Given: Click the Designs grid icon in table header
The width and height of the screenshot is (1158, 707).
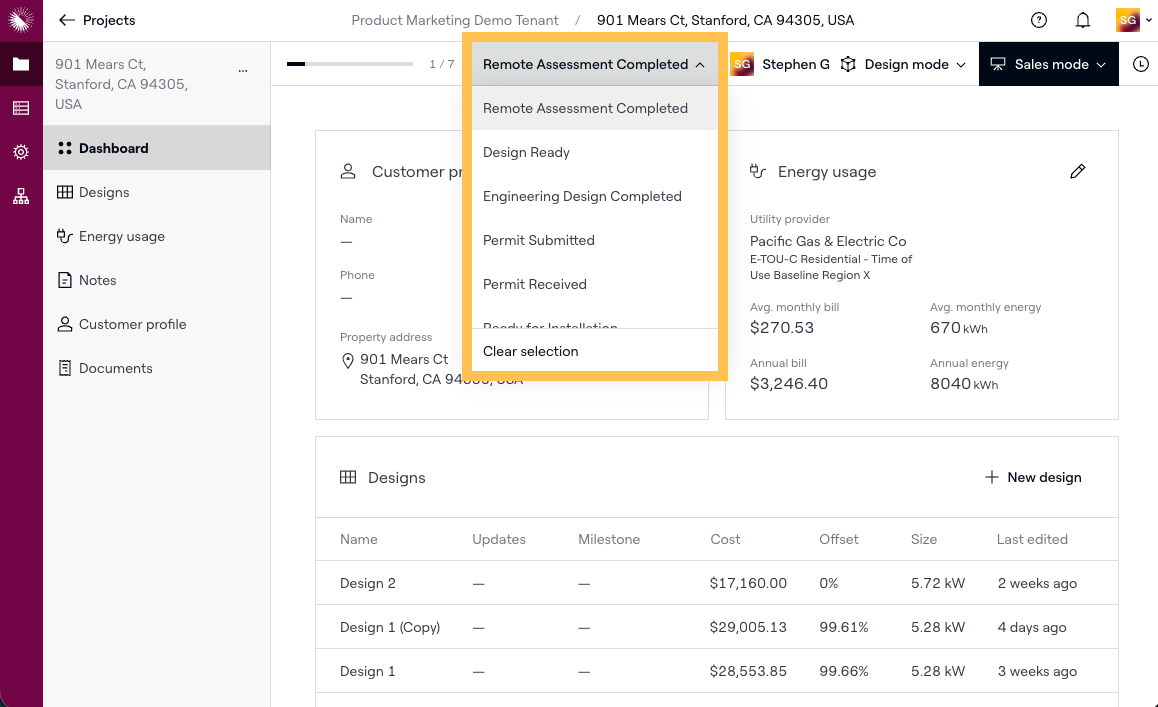Looking at the screenshot, I should tap(348, 477).
